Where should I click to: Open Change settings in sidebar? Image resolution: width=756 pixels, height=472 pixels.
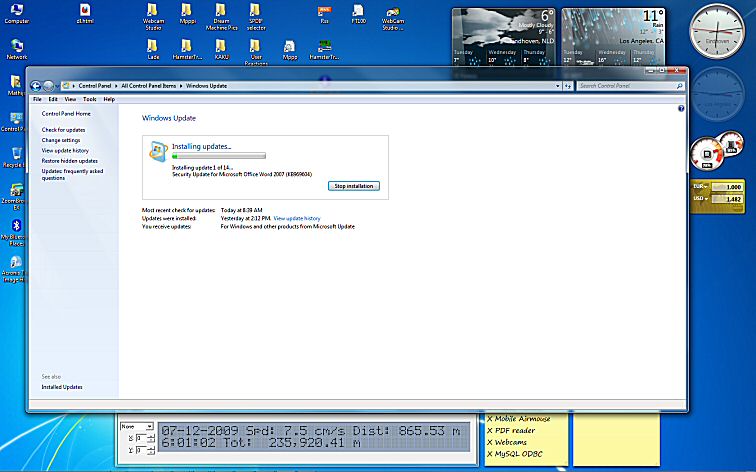tap(61, 140)
